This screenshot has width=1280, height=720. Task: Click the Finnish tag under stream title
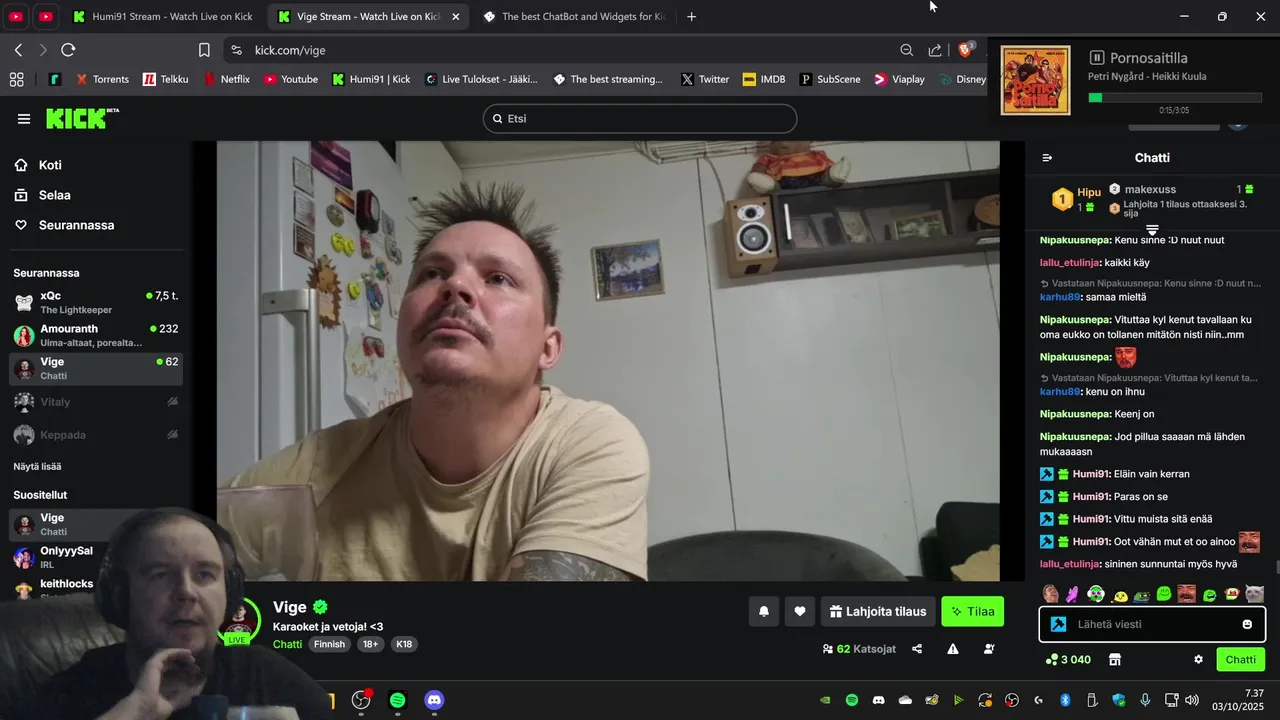pyautogui.click(x=330, y=644)
